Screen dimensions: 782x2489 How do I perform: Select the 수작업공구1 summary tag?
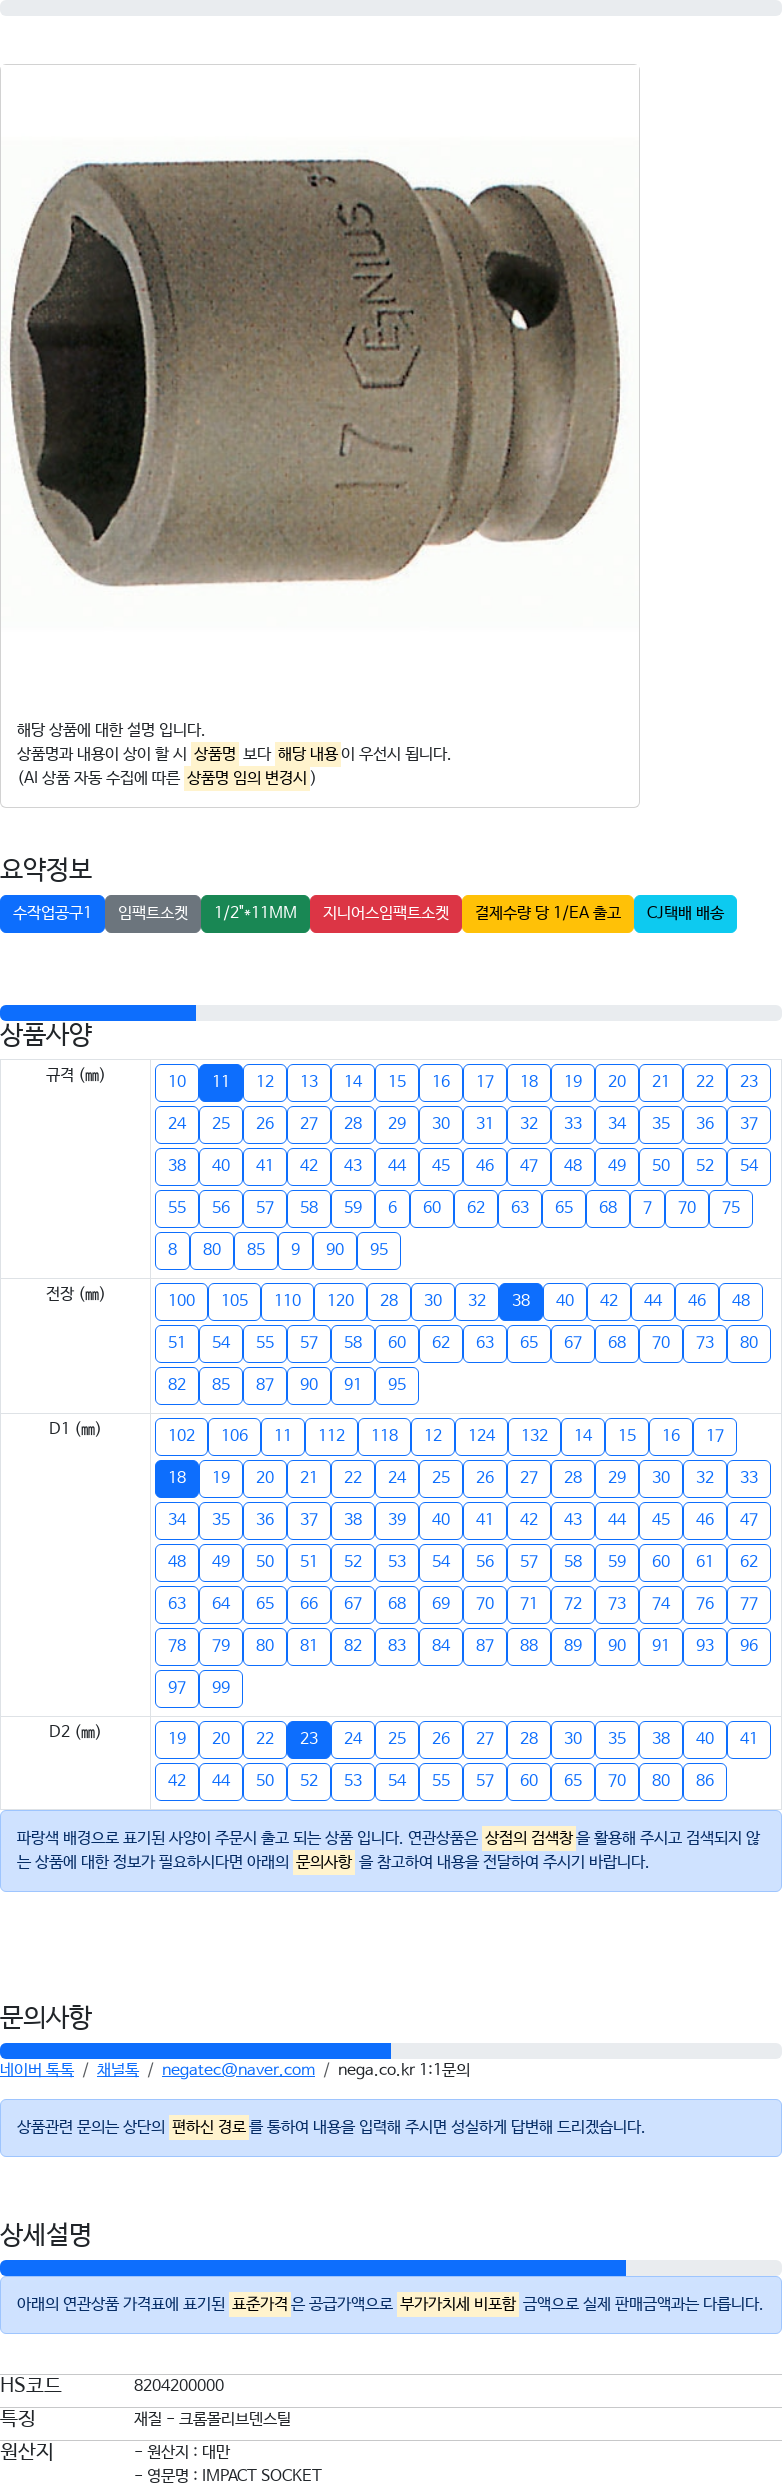pos(52,913)
